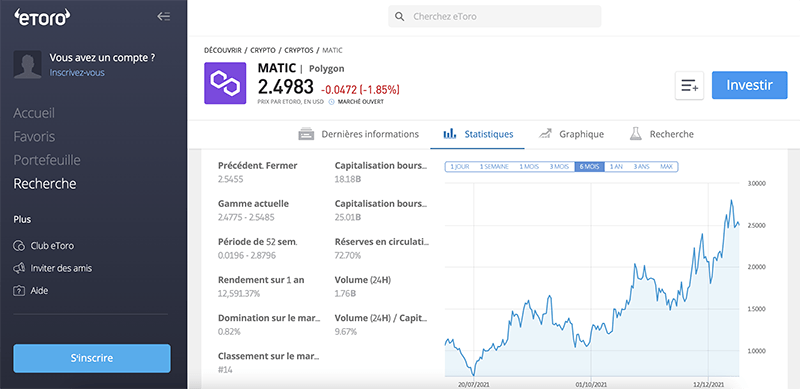Click the Graphique trend arrow icon
Screen dimensions: 800x389
click(x=545, y=134)
